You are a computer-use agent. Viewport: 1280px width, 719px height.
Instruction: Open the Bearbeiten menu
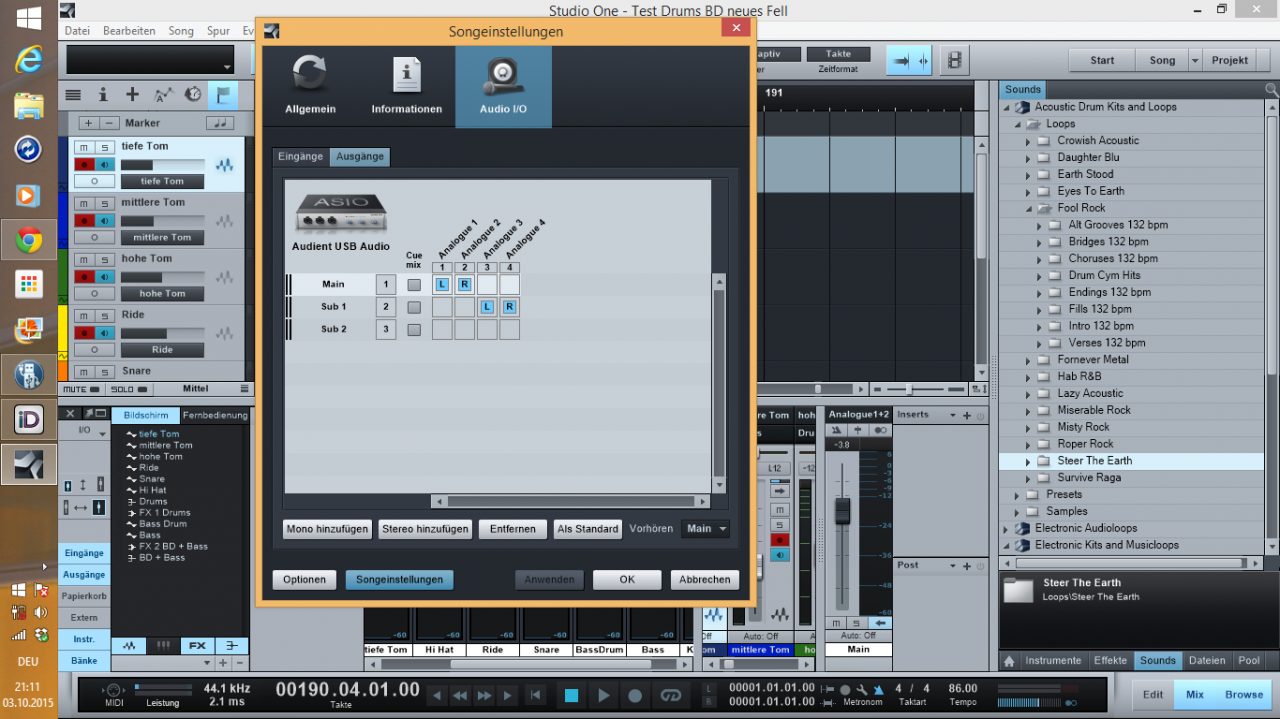129,31
